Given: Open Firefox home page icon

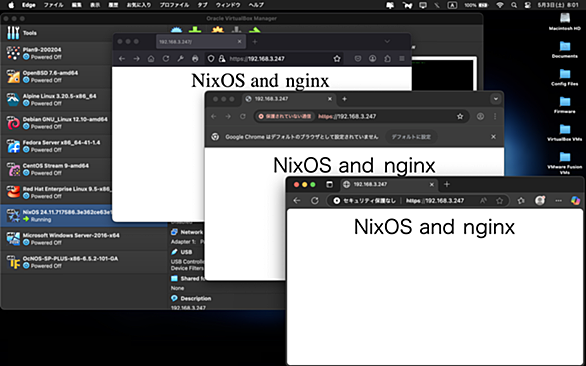Looking at the screenshot, I should point(151,59).
